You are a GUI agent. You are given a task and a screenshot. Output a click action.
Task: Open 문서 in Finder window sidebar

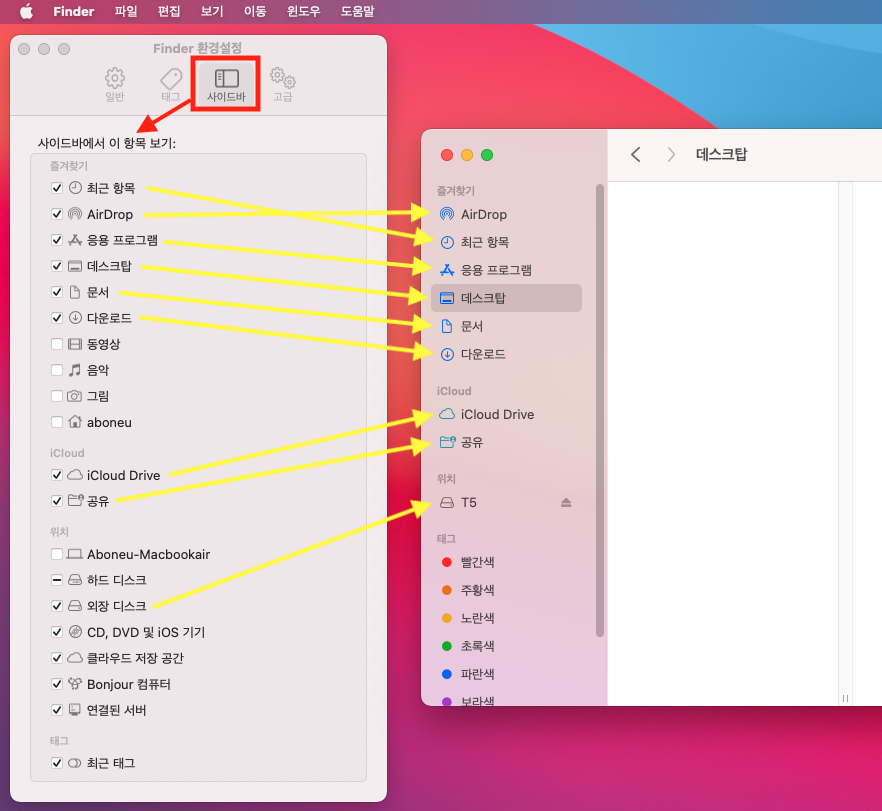coord(506,326)
